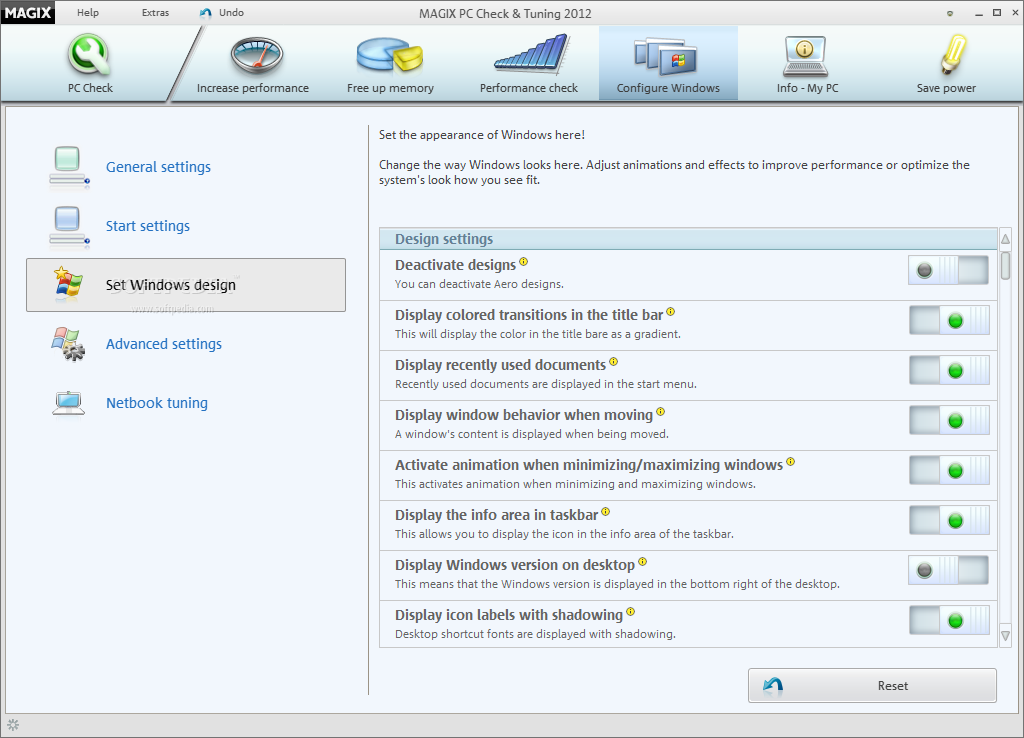Open PC Check magnifier icon

pos(90,54)
